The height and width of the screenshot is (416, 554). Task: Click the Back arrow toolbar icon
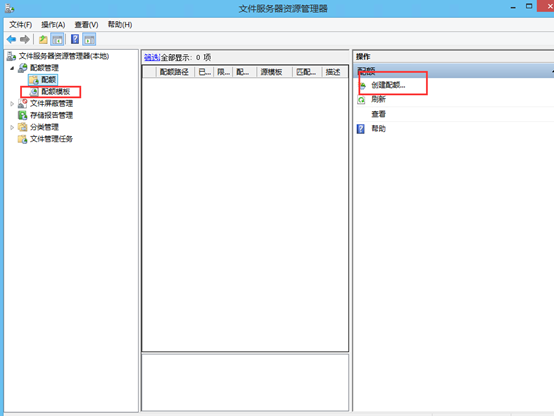click(11, 39)
